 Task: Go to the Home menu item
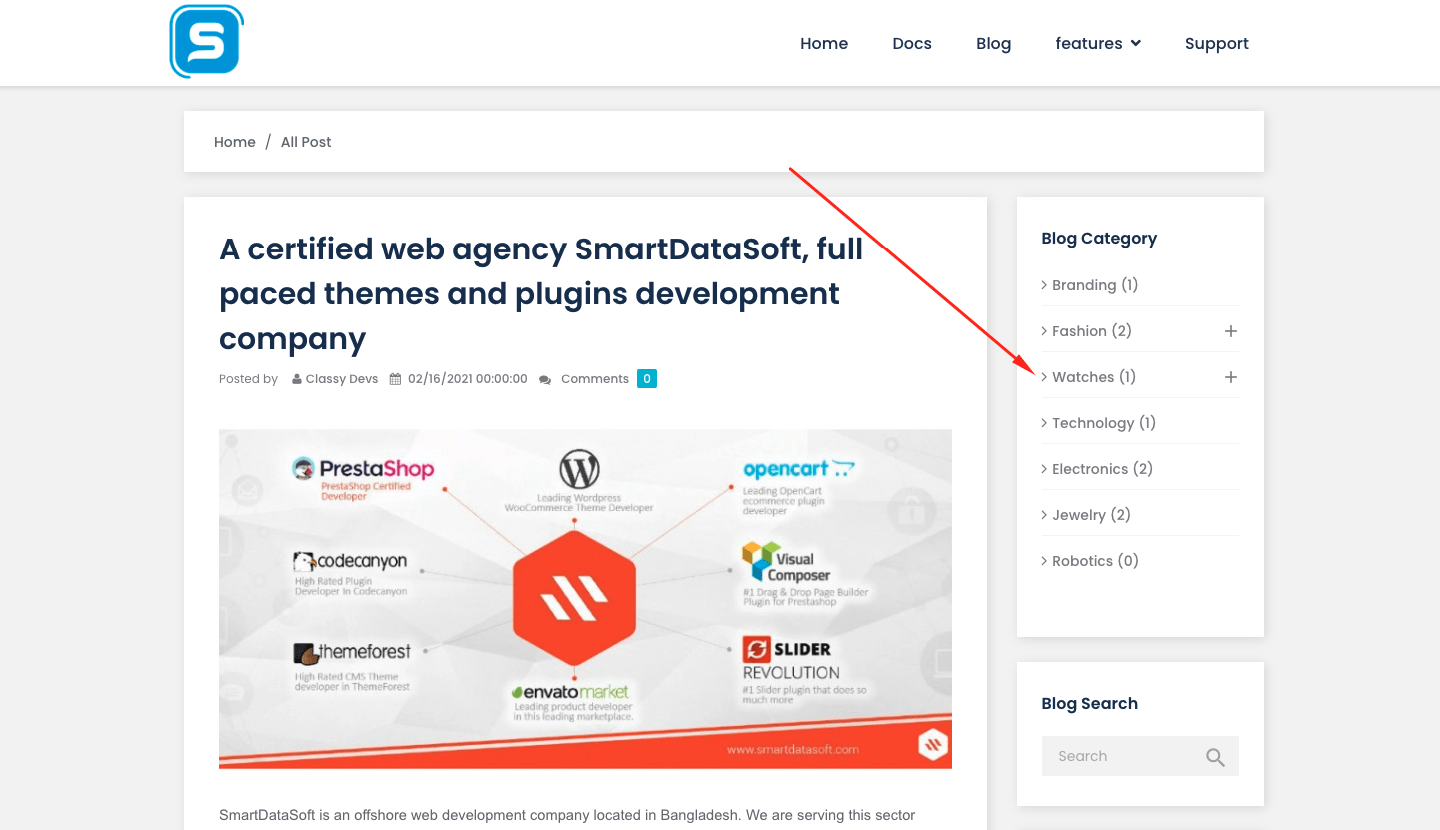824,43
